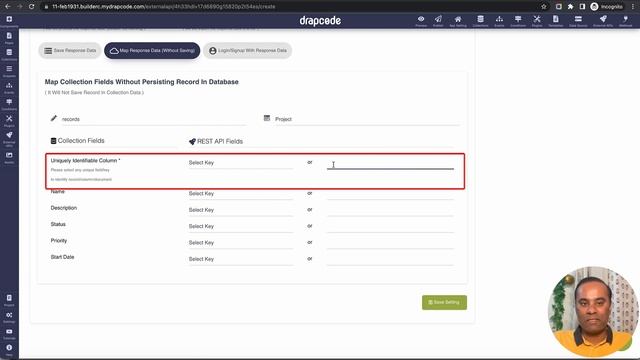Image resolution: width=640 pixels, height=360 pixels.
Task: Bookmark this page with the star icon
Action: 544,7
